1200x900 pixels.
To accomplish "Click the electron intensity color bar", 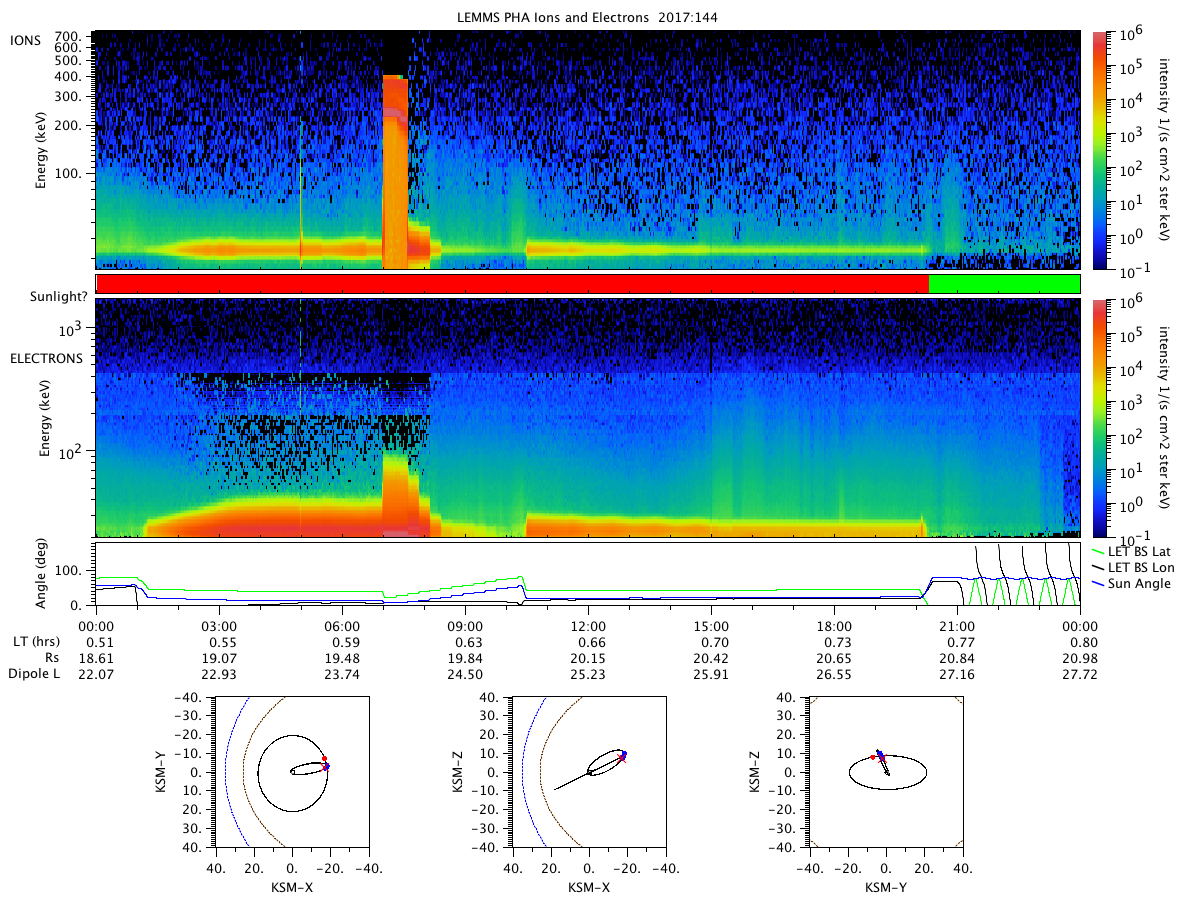I will tap(1100, 417).
